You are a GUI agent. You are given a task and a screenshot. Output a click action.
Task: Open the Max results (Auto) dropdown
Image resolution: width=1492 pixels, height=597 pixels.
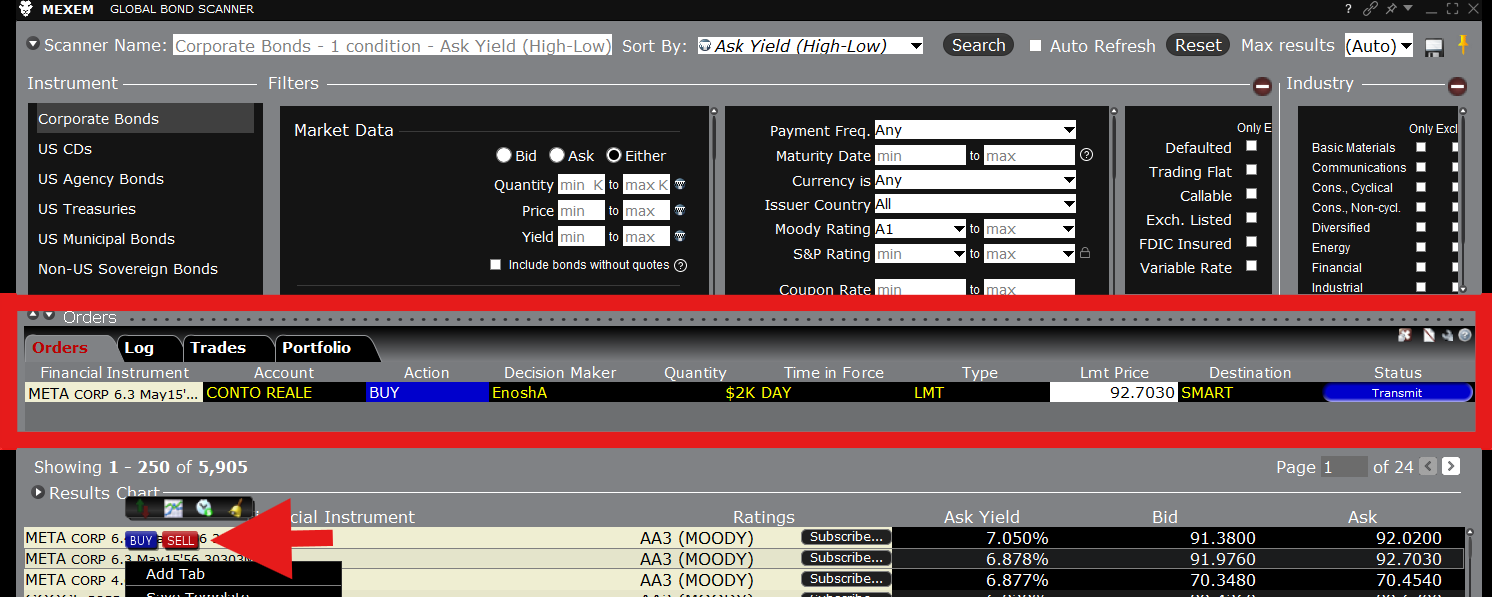(1379, 46)
